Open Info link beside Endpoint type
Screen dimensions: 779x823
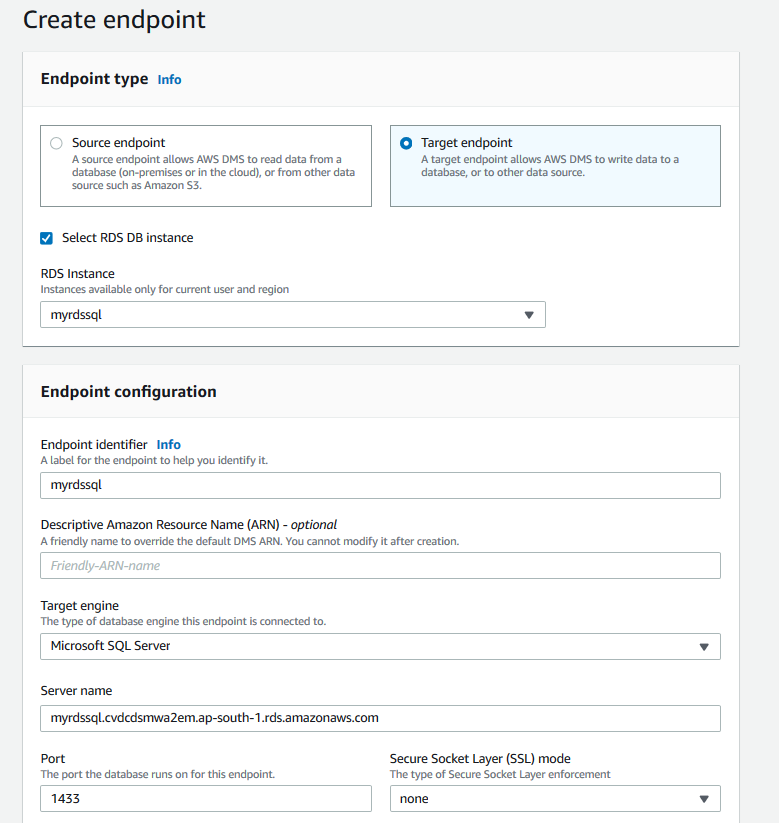pyautogui.click(x=169, y=79)
